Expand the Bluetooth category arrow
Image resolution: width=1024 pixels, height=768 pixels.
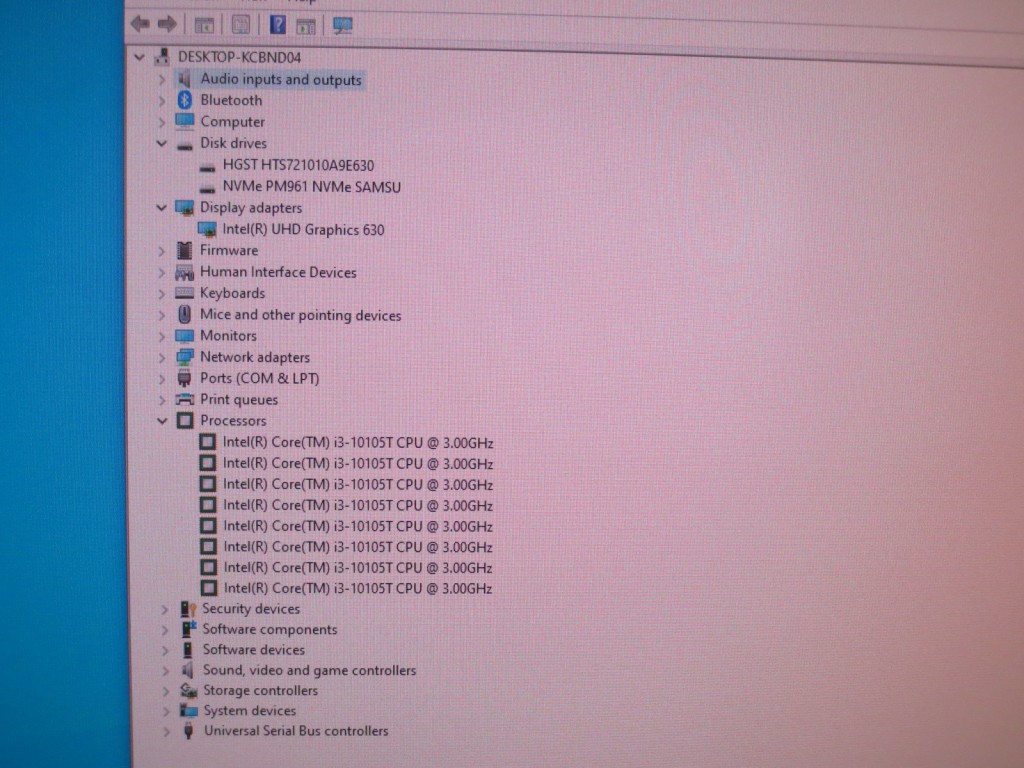(x=162, y=101)
